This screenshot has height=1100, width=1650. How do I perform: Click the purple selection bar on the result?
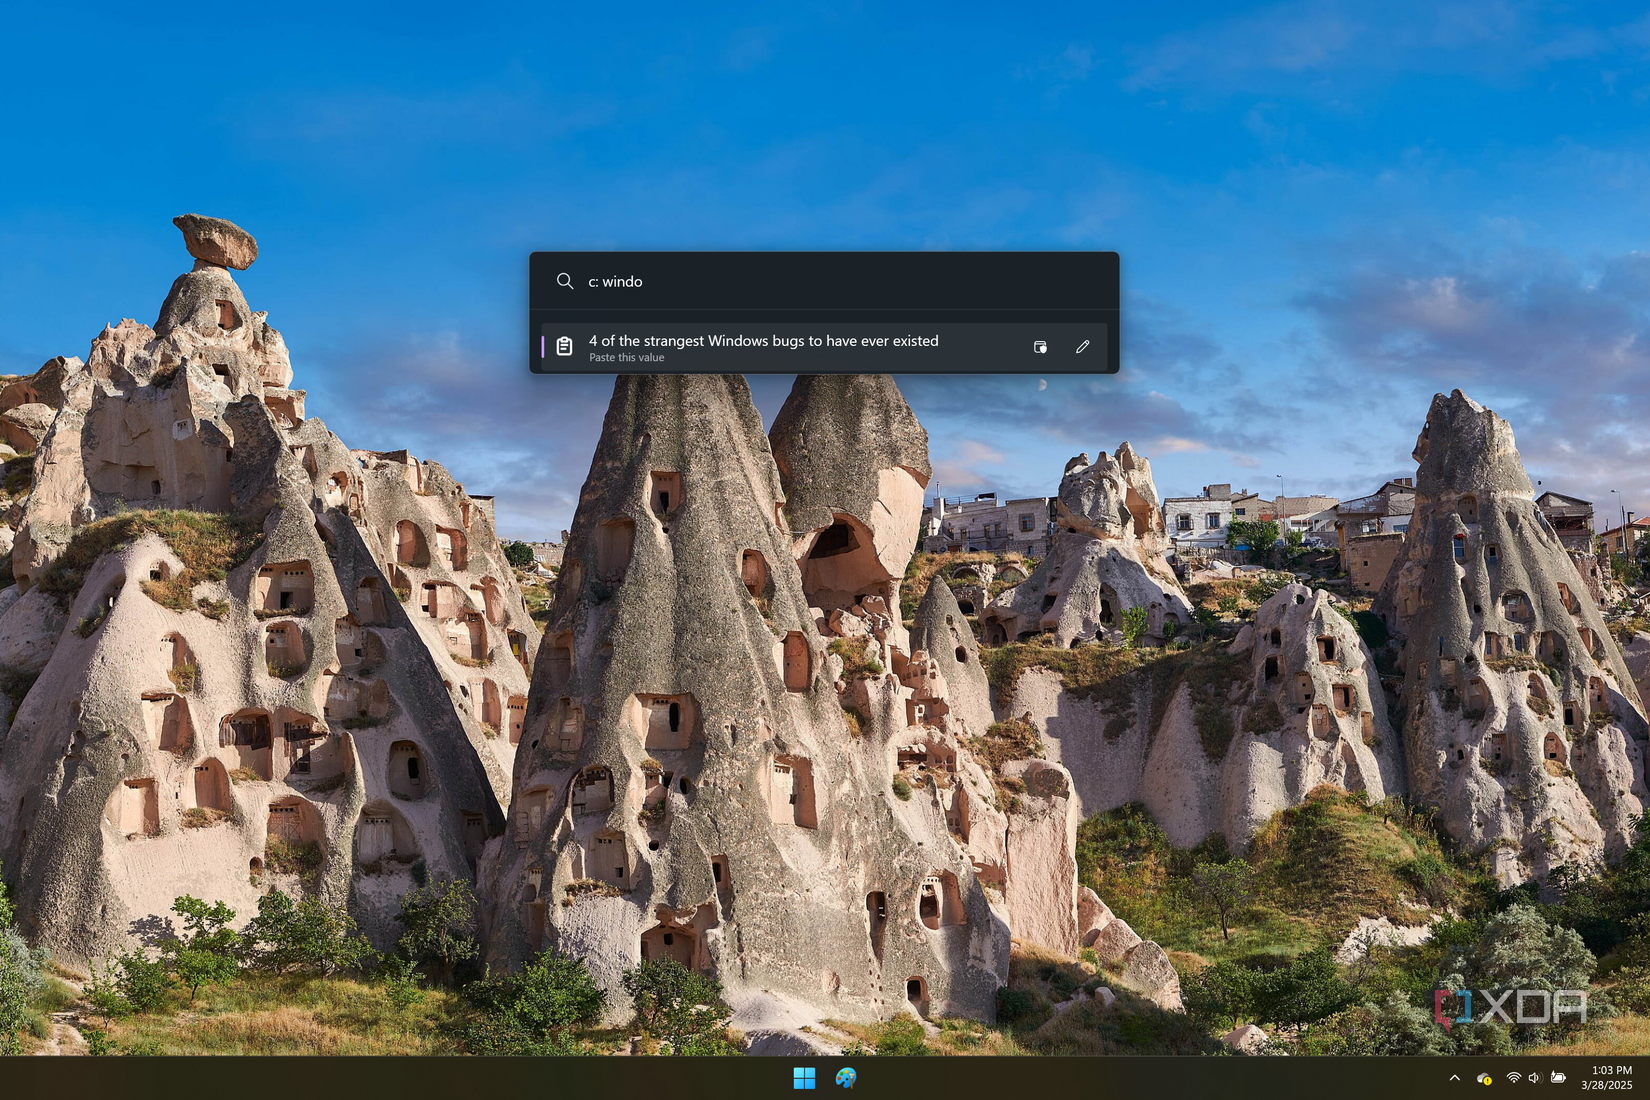coord(543,347)
